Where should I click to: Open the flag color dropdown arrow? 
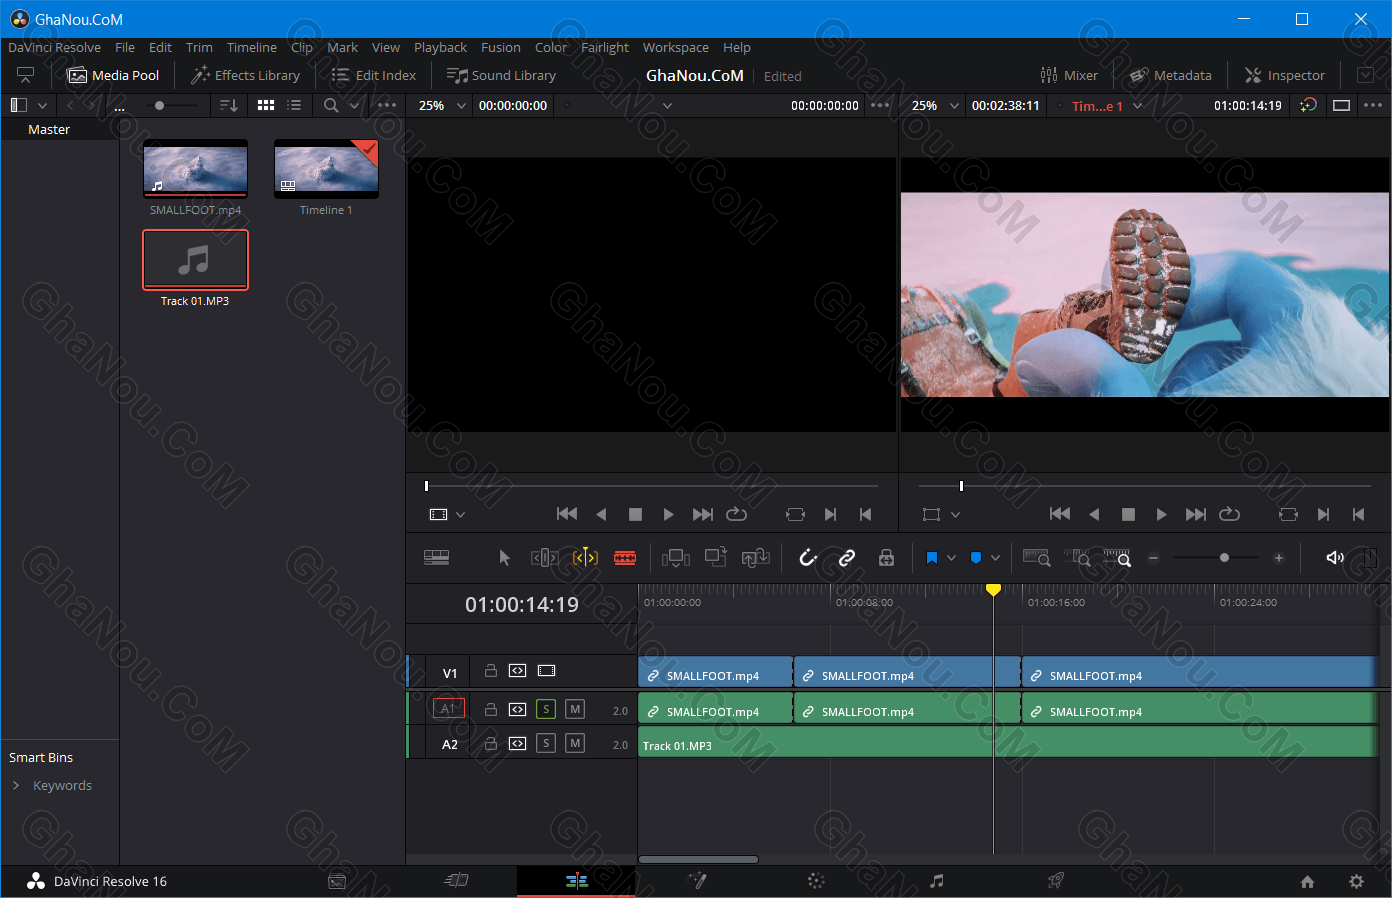[x=951, y=558]
